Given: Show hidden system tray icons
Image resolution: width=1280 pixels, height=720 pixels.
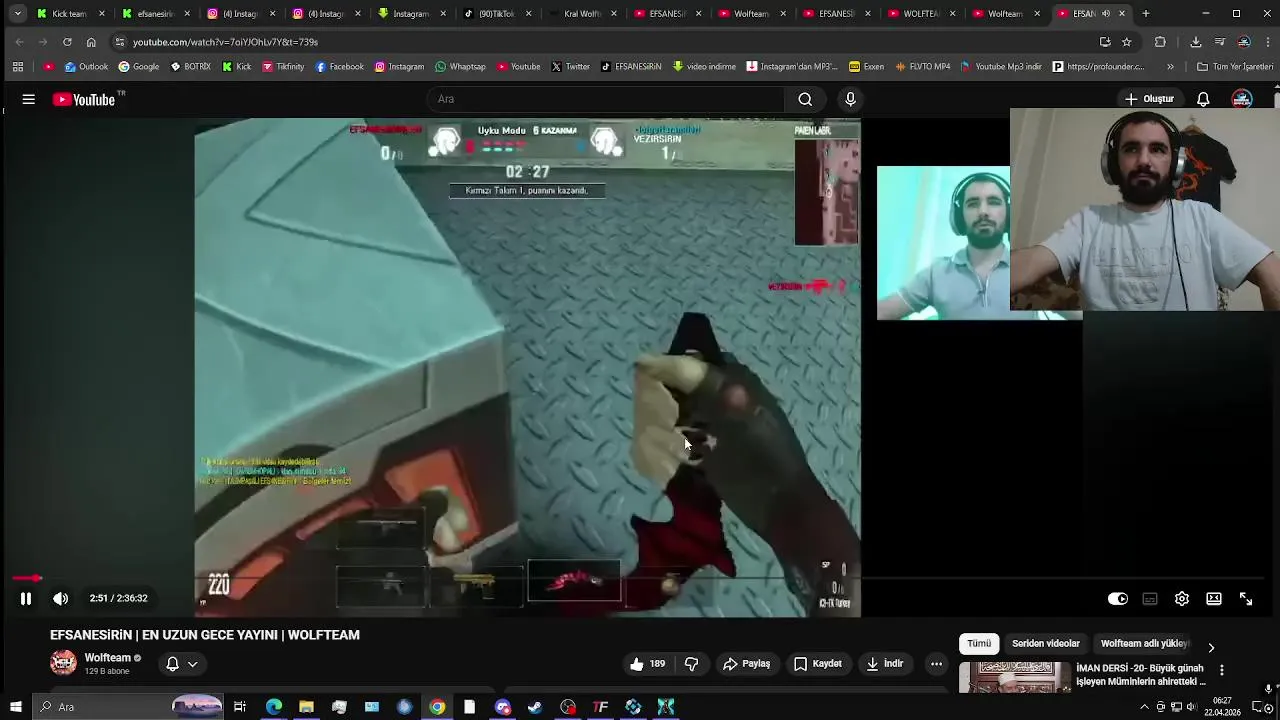Looking at the screenshot, I should coord(1144,707).
